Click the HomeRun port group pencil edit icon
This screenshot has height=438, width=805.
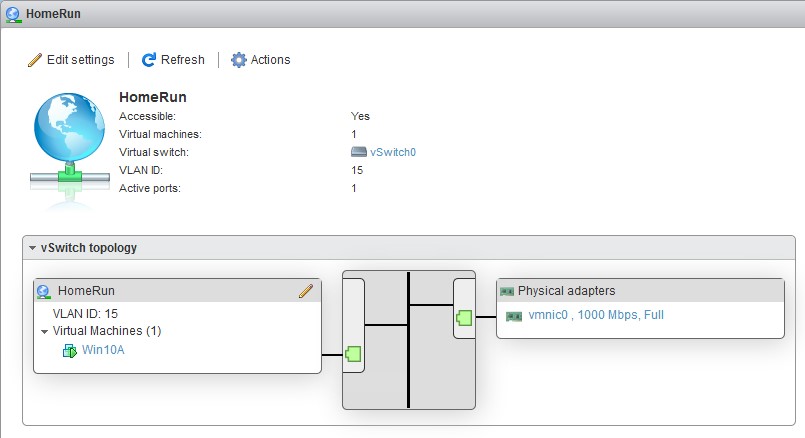tap(305, 291)
